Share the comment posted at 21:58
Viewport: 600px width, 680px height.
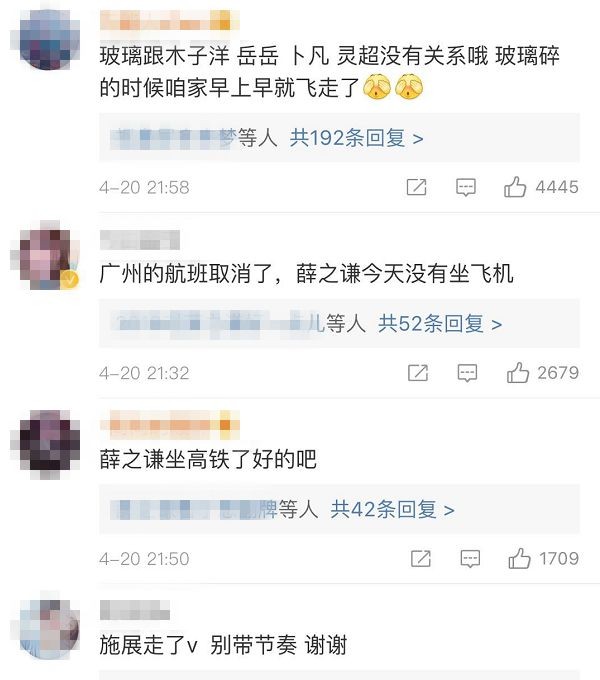[417, 187]
